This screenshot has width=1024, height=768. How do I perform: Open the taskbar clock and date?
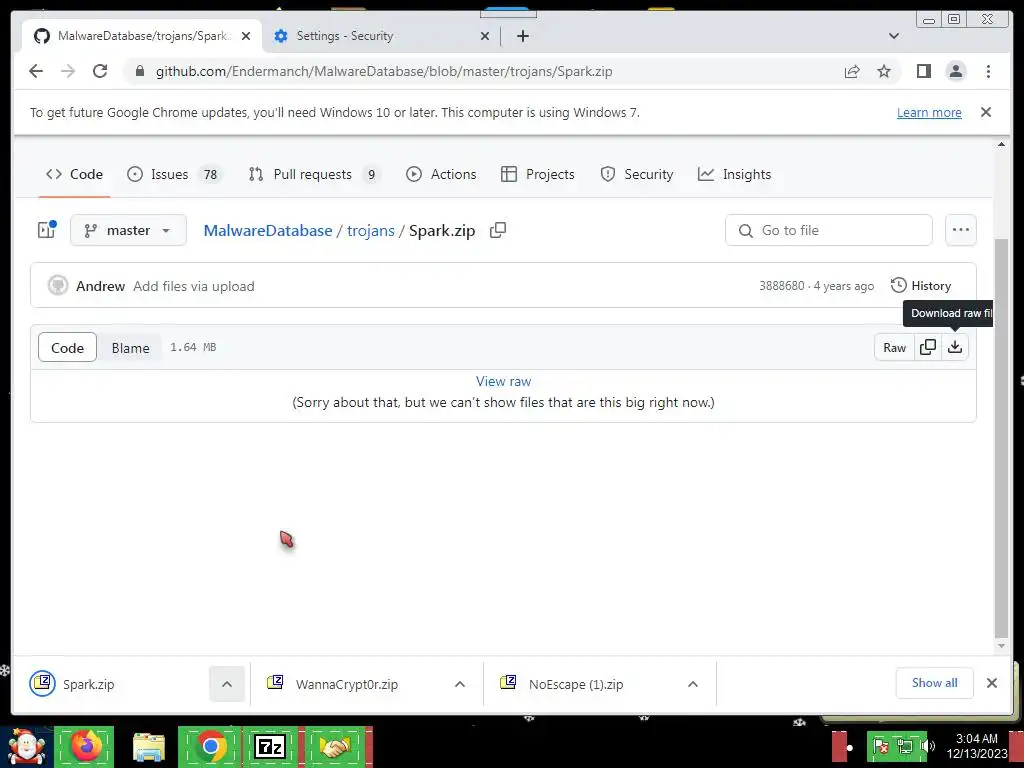pyautogui.click(x=977, y=746)
